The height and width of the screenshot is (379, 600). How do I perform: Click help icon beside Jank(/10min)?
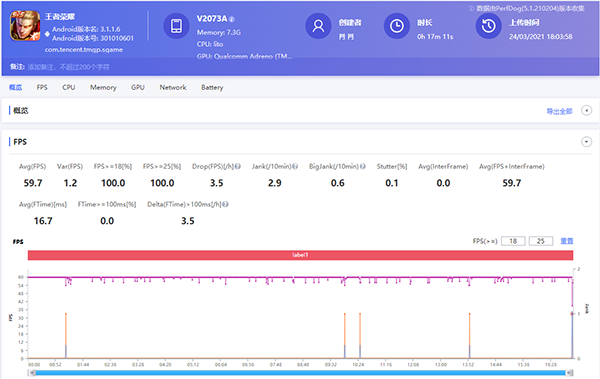point(295,167)
